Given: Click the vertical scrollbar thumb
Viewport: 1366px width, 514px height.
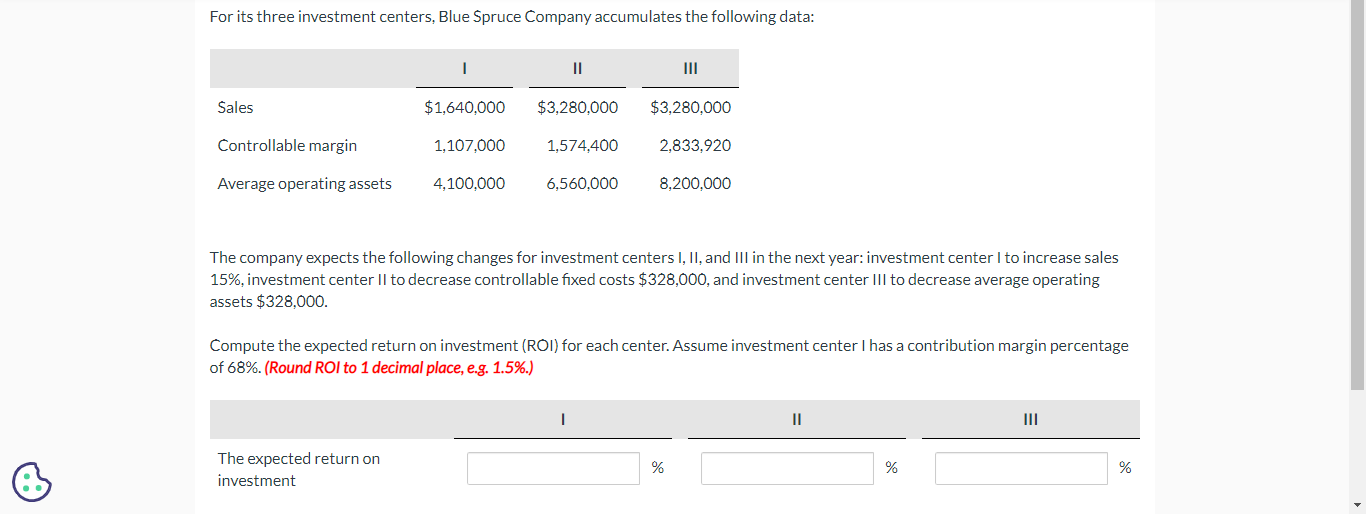Looking at the screenshot, I should [x=1357, y=195].
